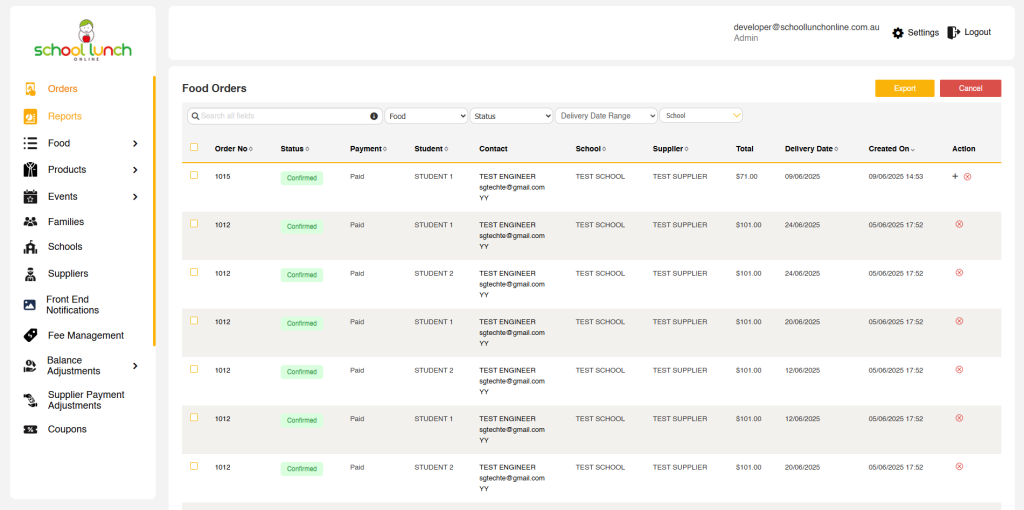Sort by Created On column
The image size is (1024, 510).
click(x=891, y=149)
